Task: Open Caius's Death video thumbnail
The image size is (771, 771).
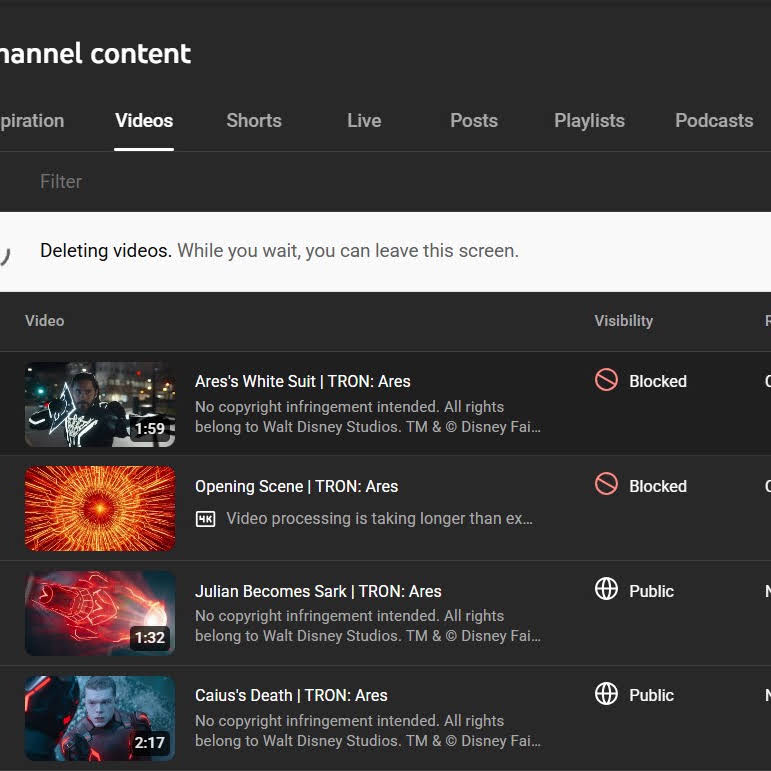Action: [x=100, y=718]
